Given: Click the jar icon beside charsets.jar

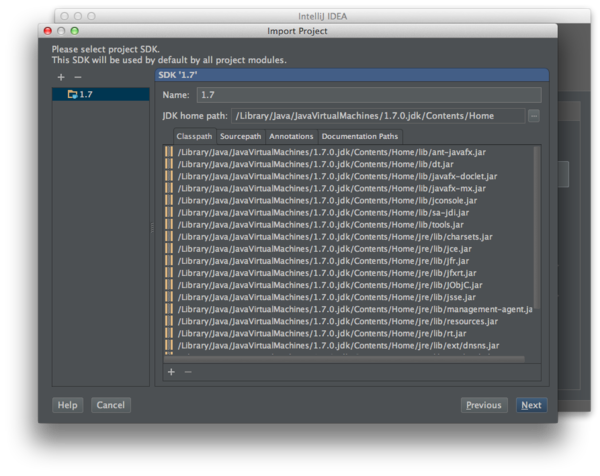Looking at the screenshot, I should pyautogui.click(x=169, y=236).
